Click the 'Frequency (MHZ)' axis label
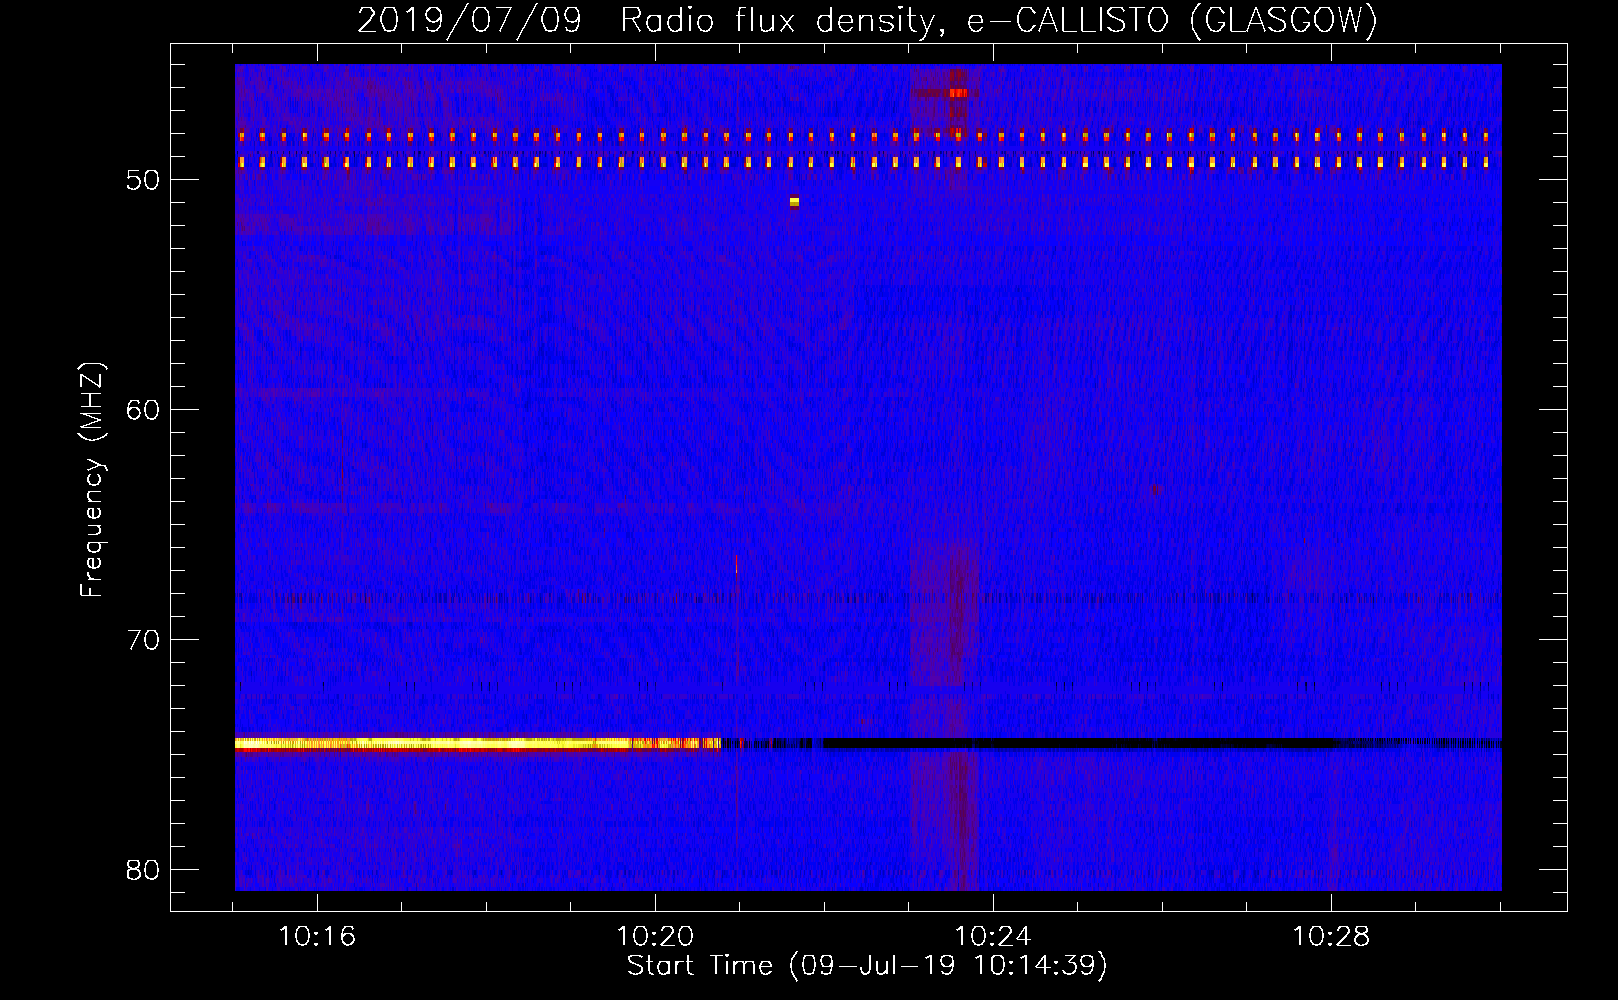The image size is (1618, 1000). click(92, 480)
